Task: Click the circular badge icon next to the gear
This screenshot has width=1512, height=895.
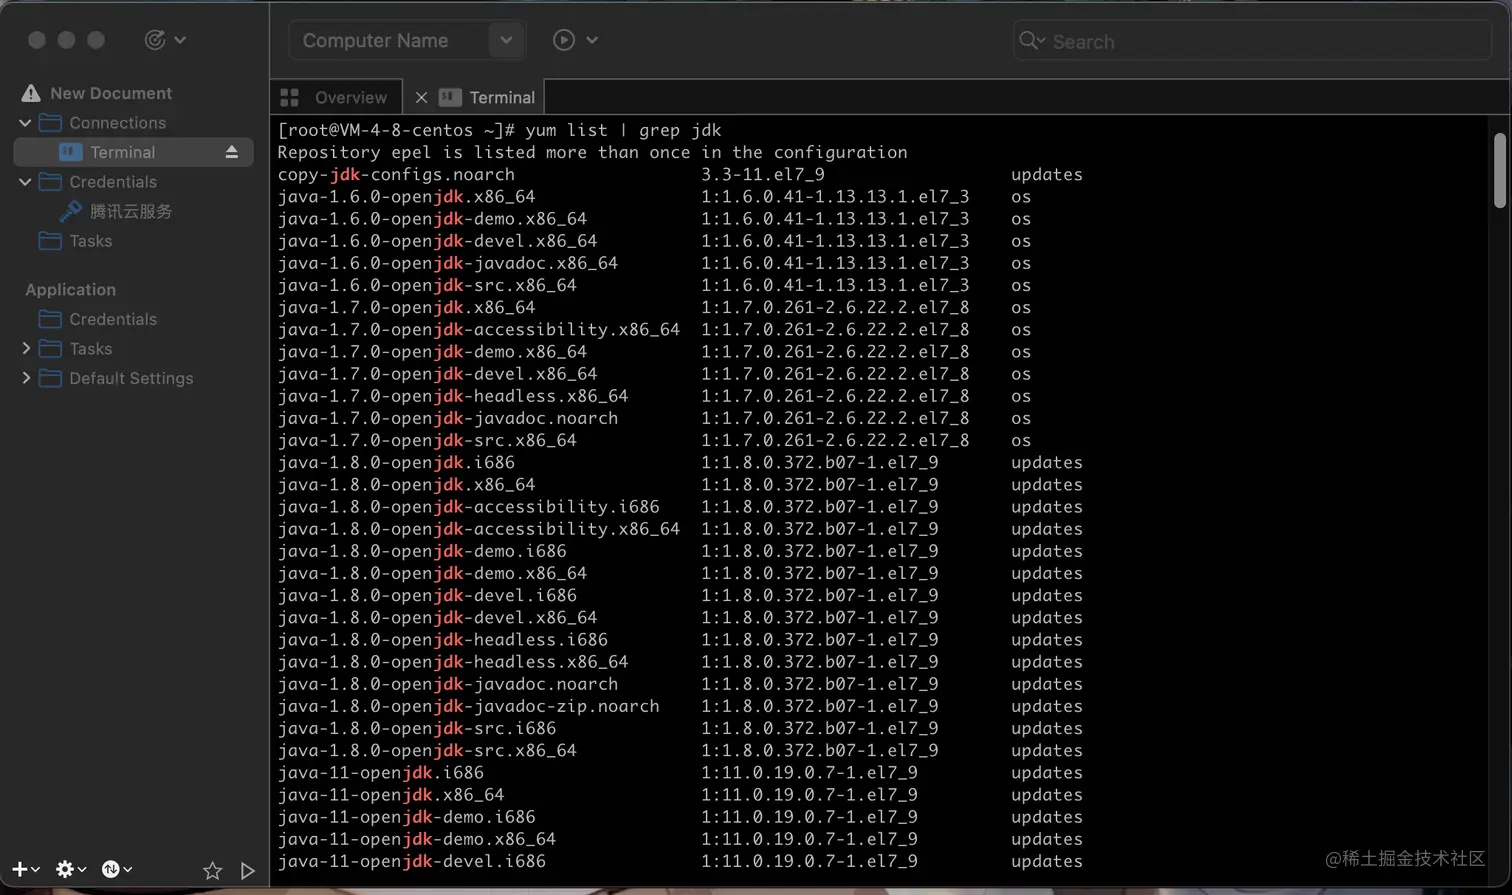Action: pyautogui.click(x=111, y=869)
